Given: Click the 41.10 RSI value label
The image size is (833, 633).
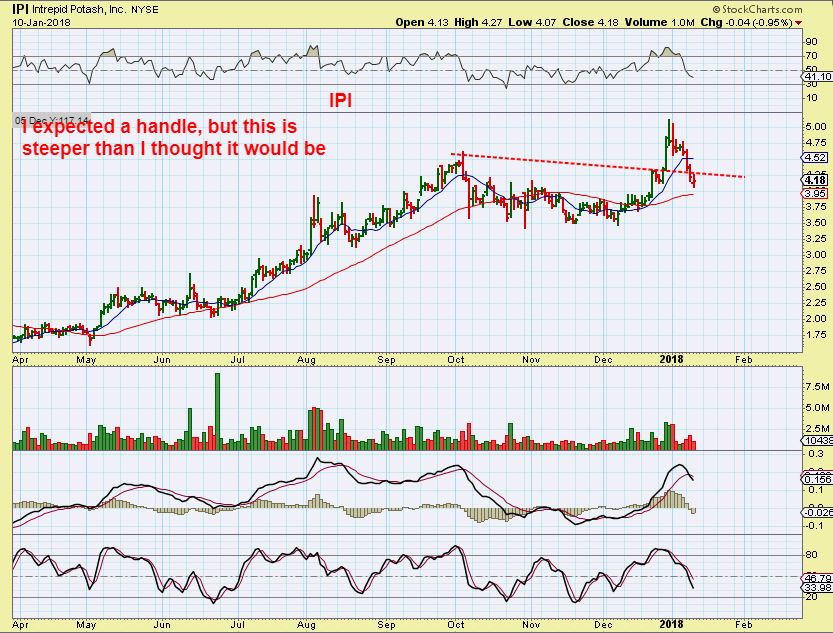Looking at the screenshot, I should [818, 76].
